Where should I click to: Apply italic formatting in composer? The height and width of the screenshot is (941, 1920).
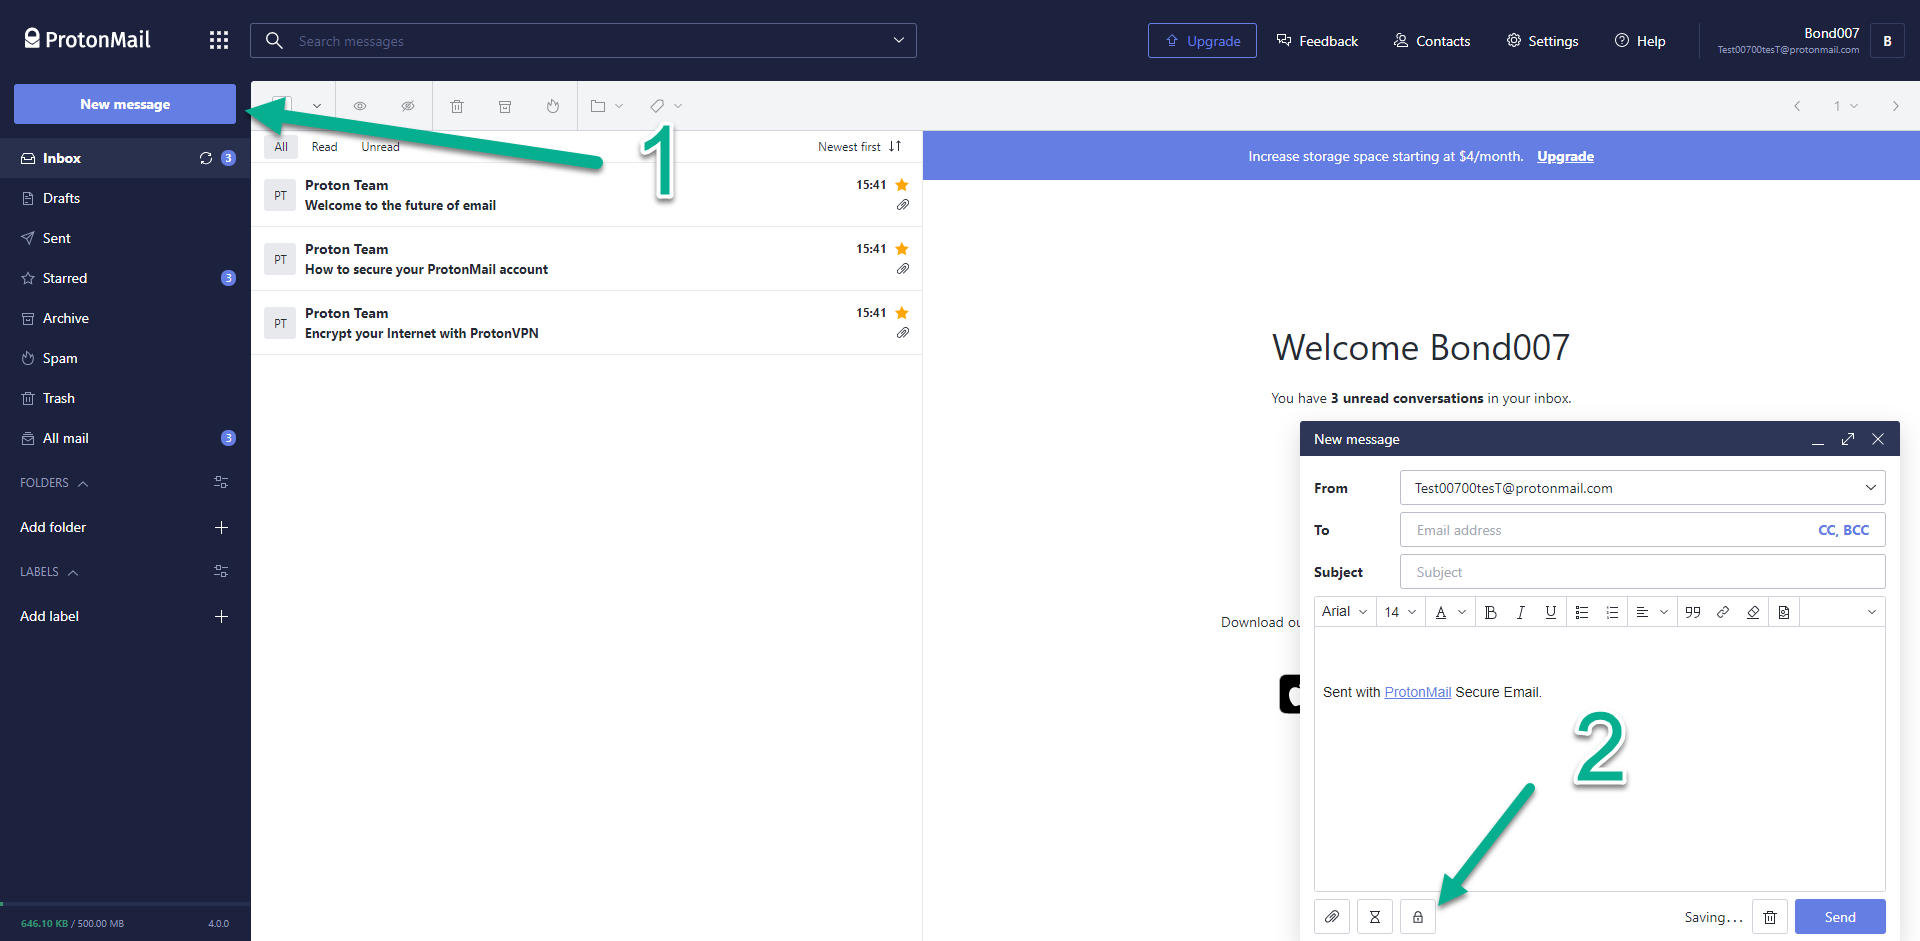pyautogui.click(x=1521, y=612)
